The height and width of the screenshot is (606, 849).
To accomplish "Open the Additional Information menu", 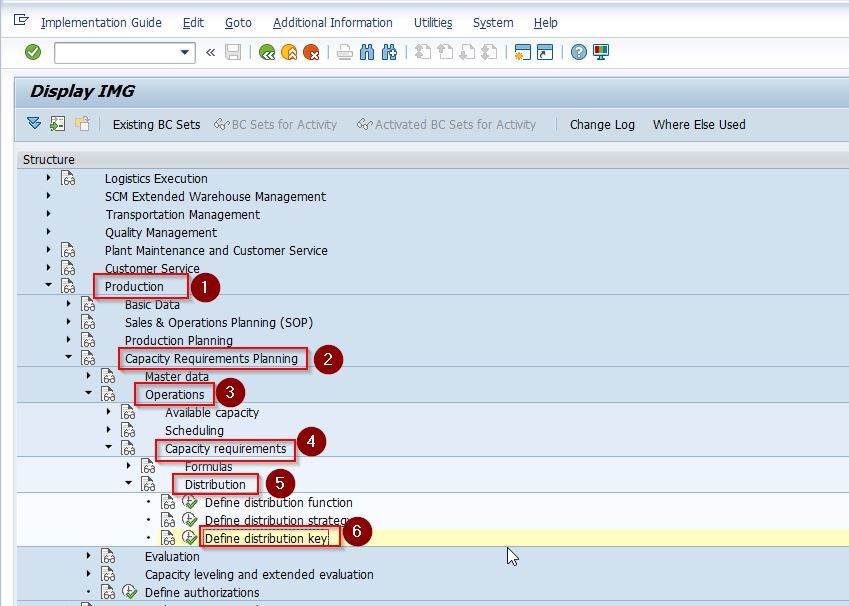I will tap(332, 23).
